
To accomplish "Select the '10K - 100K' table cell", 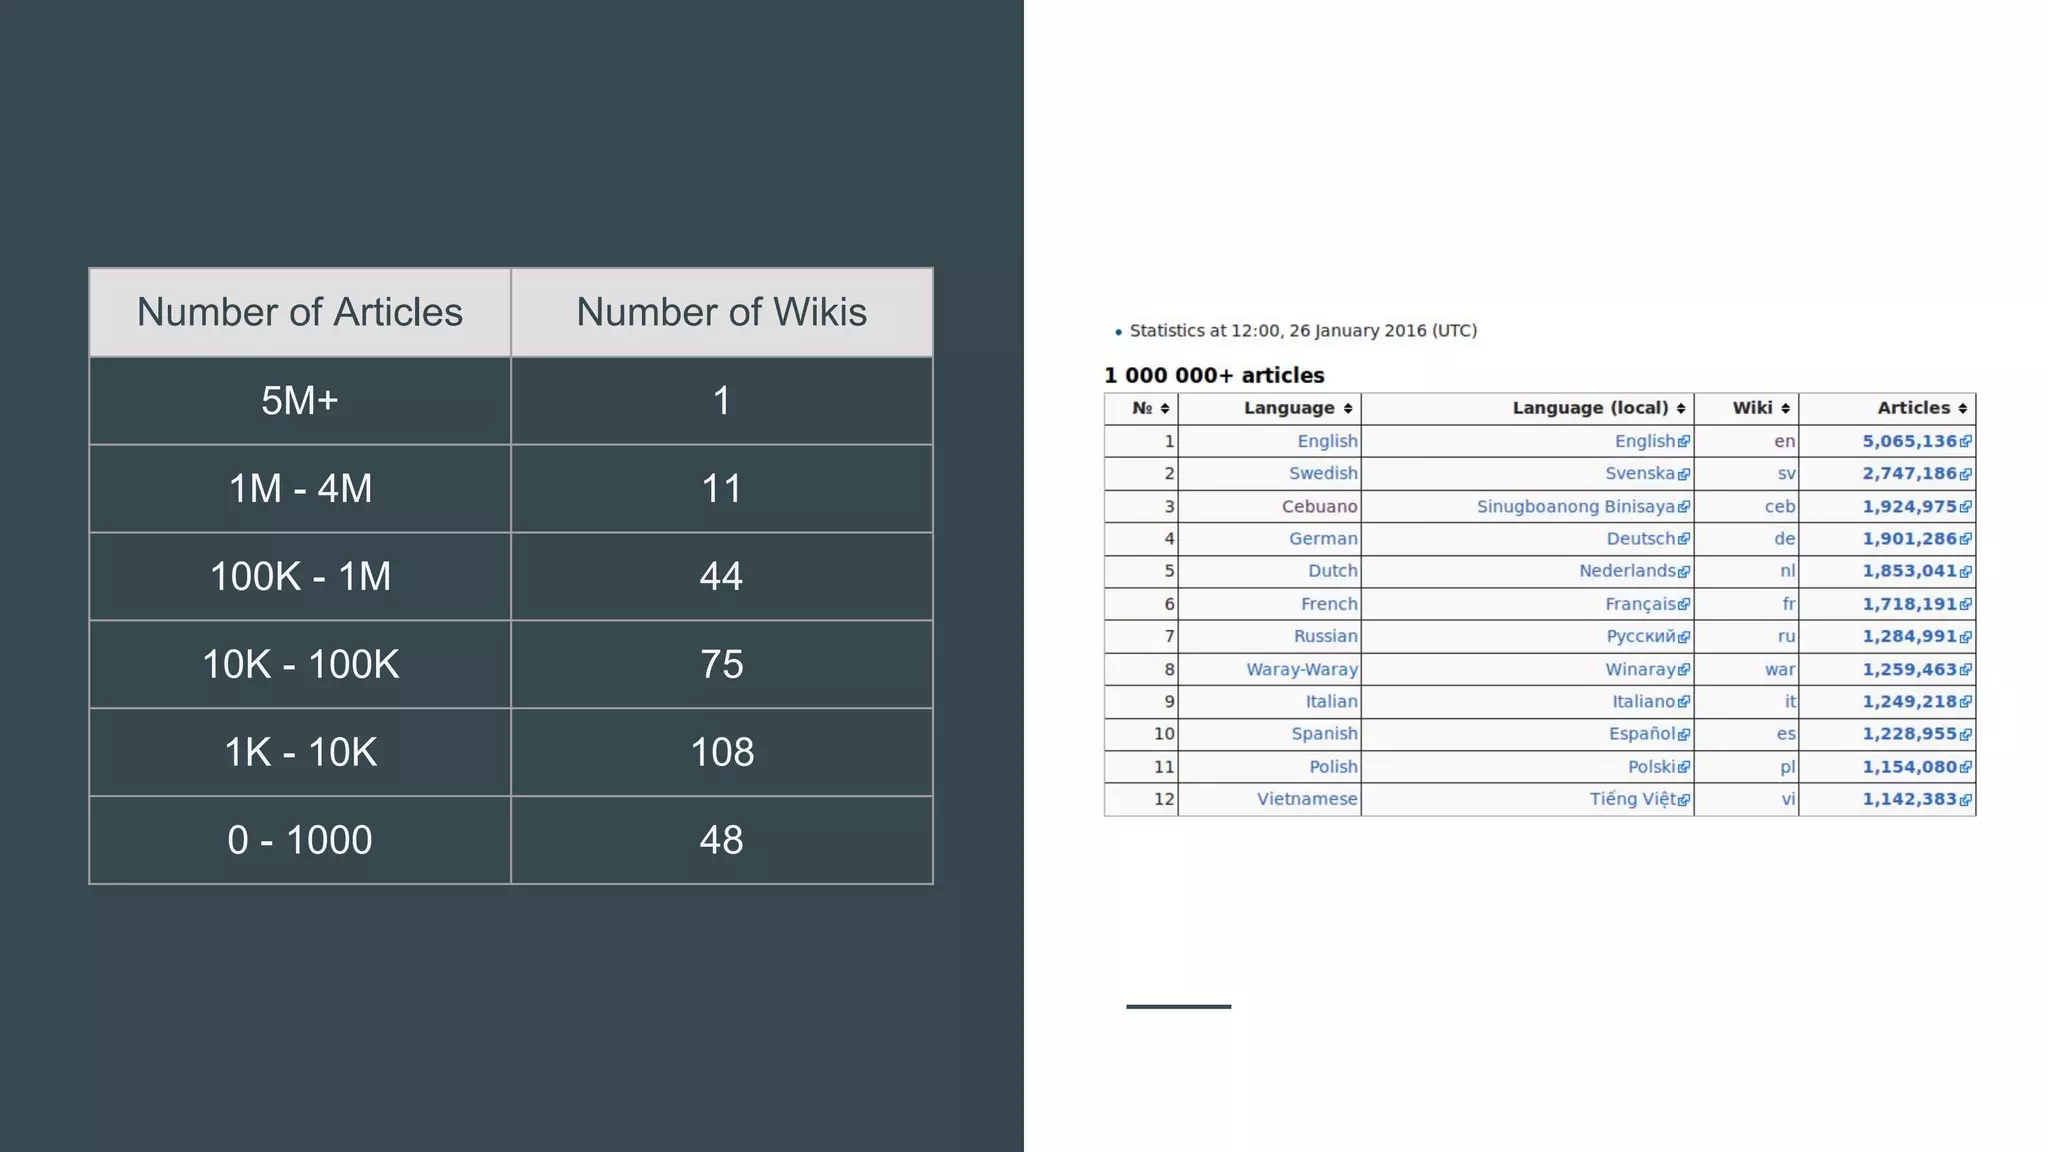I will [300, 665].
